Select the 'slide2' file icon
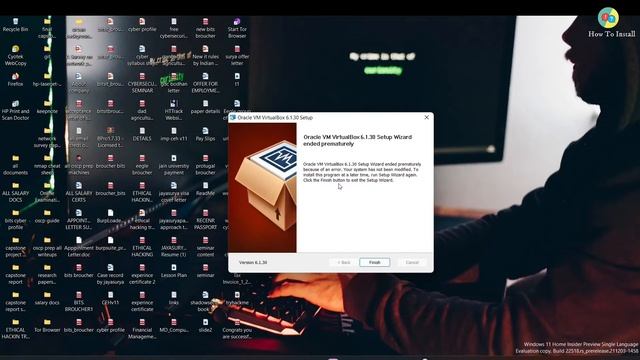 (205, 325)
